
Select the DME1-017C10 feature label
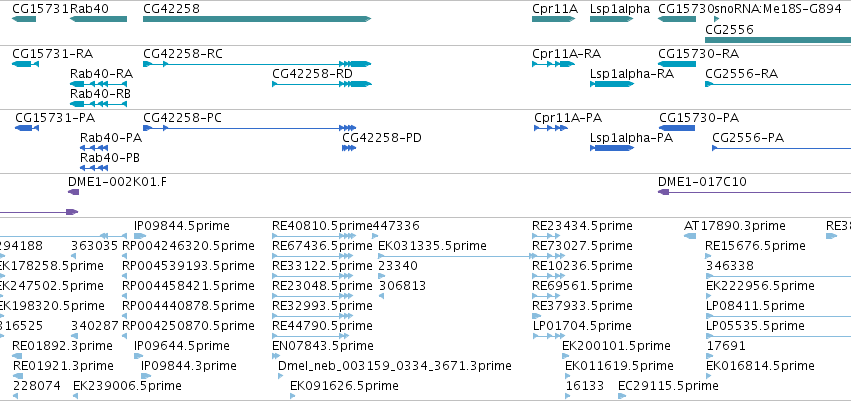[x=702, y=182]
